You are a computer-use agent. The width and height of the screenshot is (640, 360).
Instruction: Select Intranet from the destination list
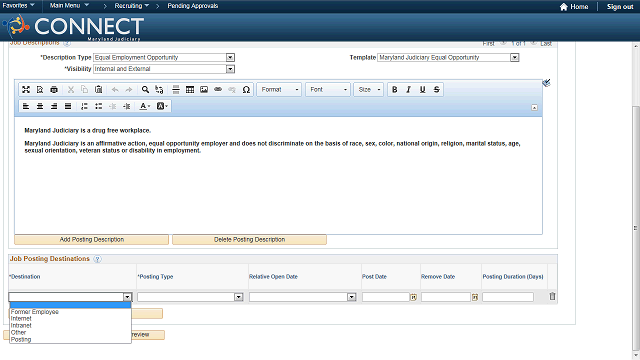(21, 326)
